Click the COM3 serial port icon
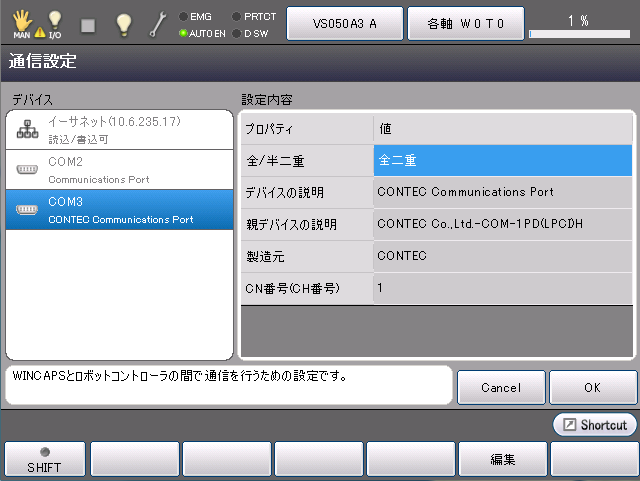This screenshot has height=481, width=640. point(27,209)
